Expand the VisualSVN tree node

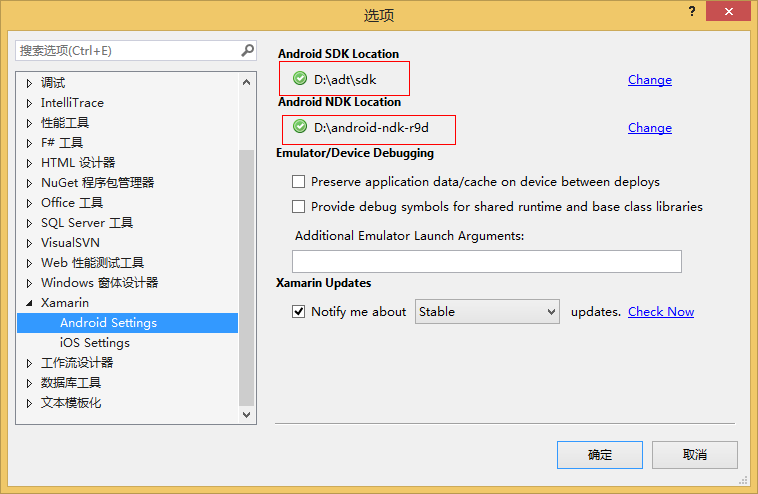click(29, 243)
